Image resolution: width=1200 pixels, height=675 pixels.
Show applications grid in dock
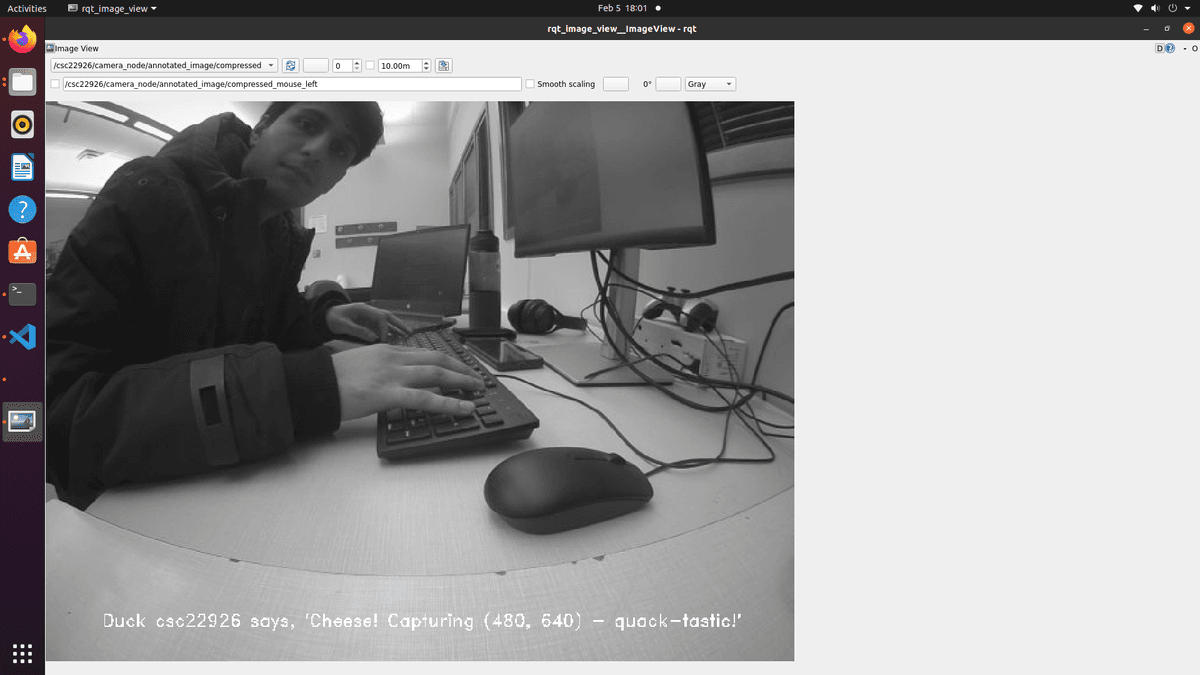pyautogui.click(x=22, y=653)
